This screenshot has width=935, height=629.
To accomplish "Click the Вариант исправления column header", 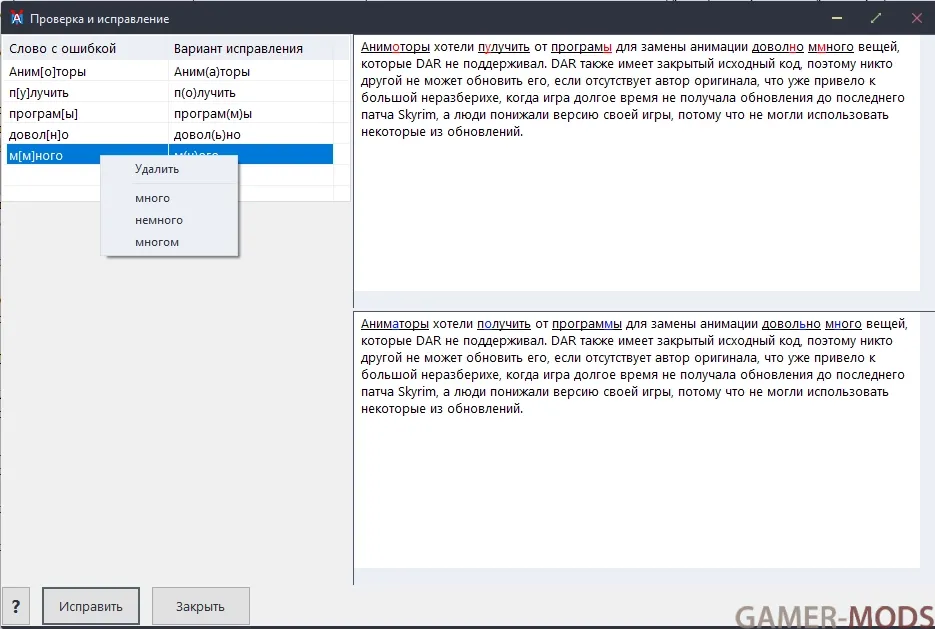I will click(238, 48).
